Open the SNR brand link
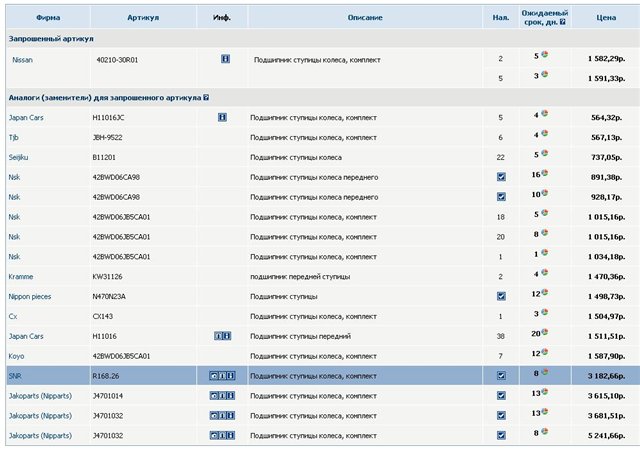The width and height of the screenshot is (640, 454). 15,376
